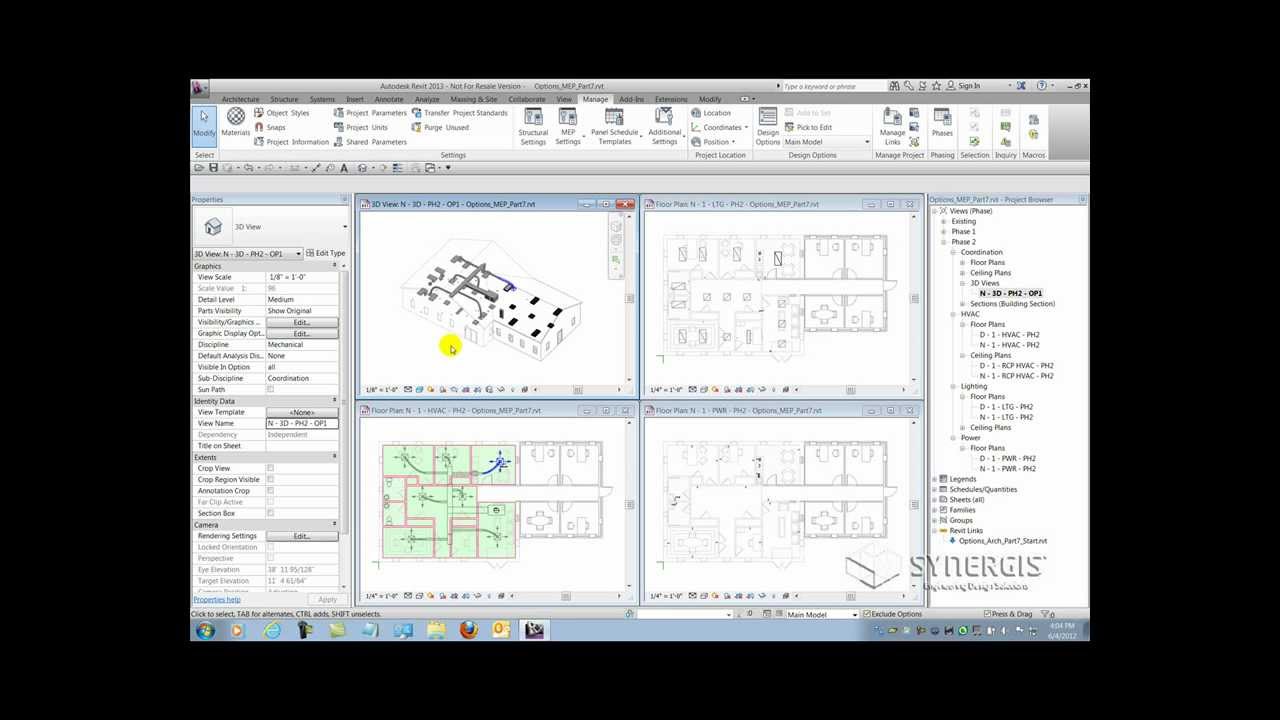Open Panel Schedule Templates

coord(614,126)
